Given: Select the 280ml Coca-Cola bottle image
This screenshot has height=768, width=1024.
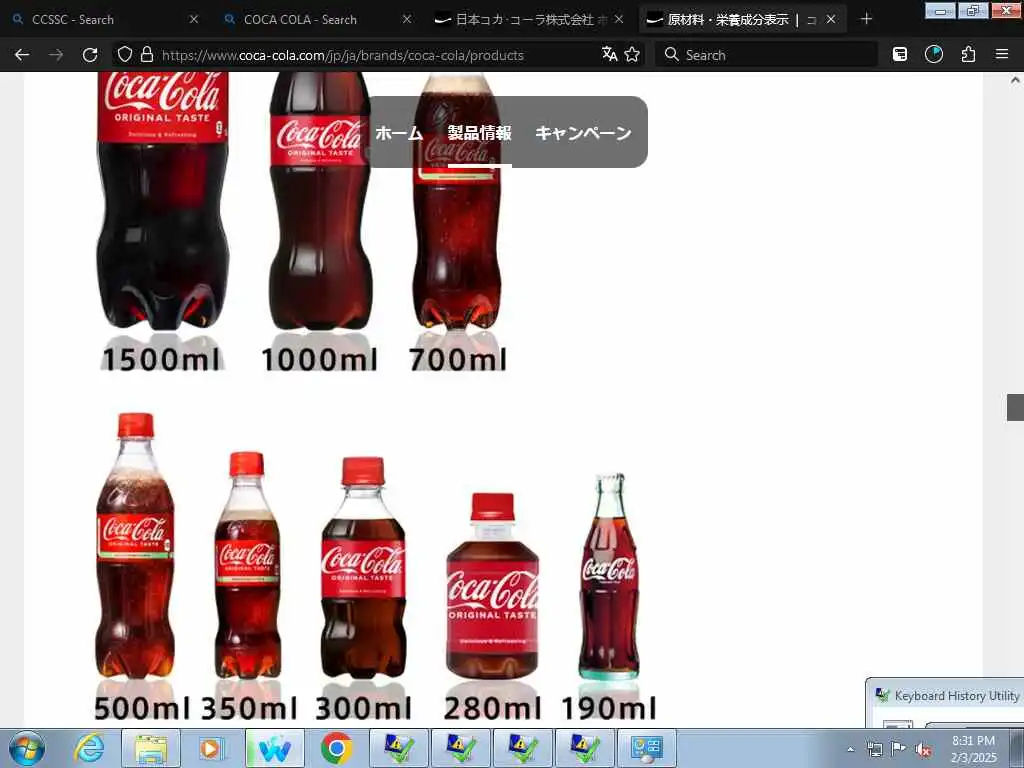Looking at the screenshot, I should point(492,586).
